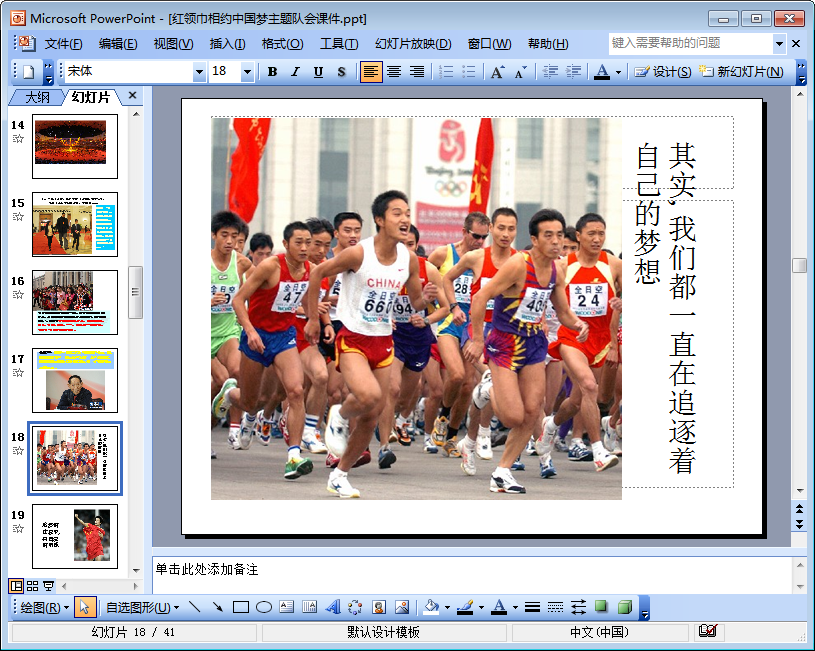Expand the fill color dropdown arrow
This screenshot has width=815, height=651.
point(447,607)
